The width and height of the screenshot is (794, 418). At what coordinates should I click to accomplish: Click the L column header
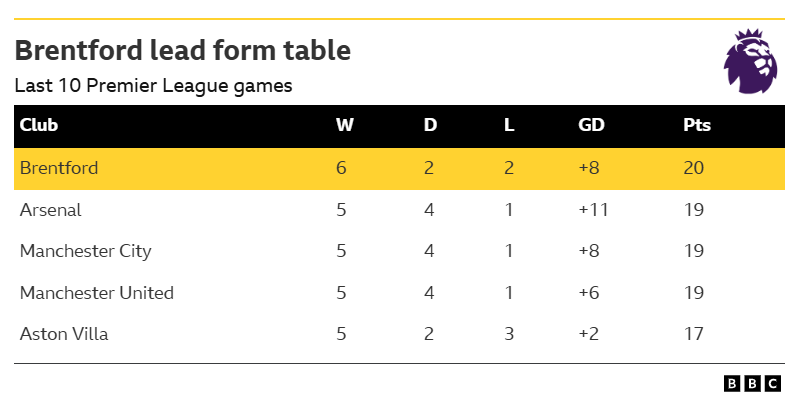(x=509, y=126)
